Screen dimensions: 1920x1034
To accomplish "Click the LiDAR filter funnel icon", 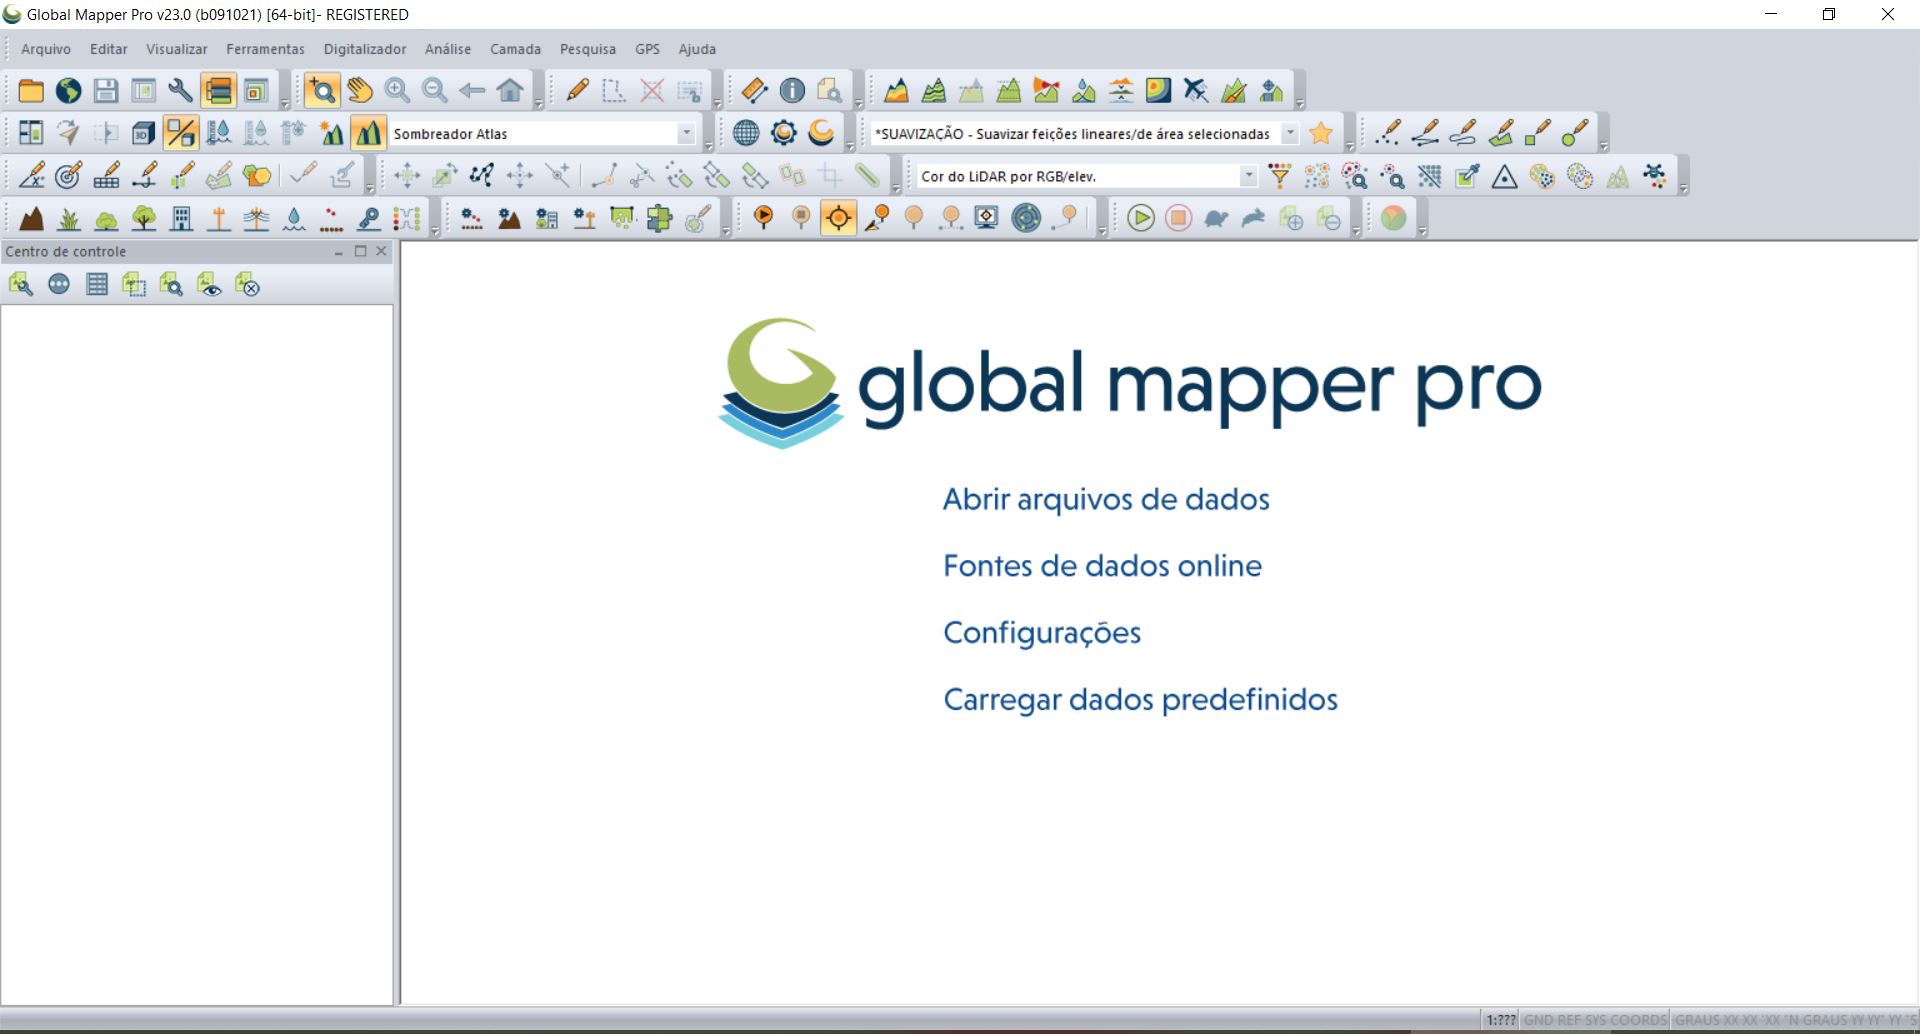I will coord(1279,177).
